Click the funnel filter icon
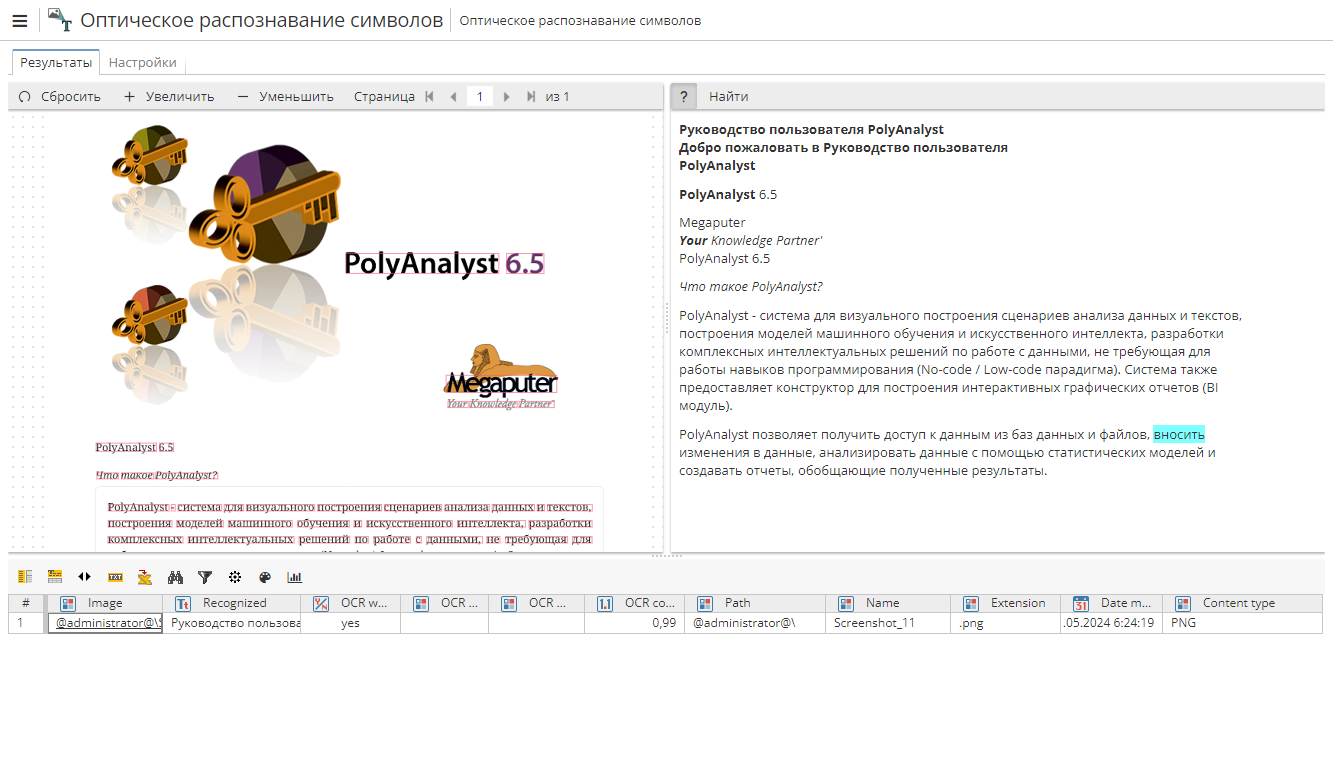Screen dimensions: 1333x761 click(205, 577)
